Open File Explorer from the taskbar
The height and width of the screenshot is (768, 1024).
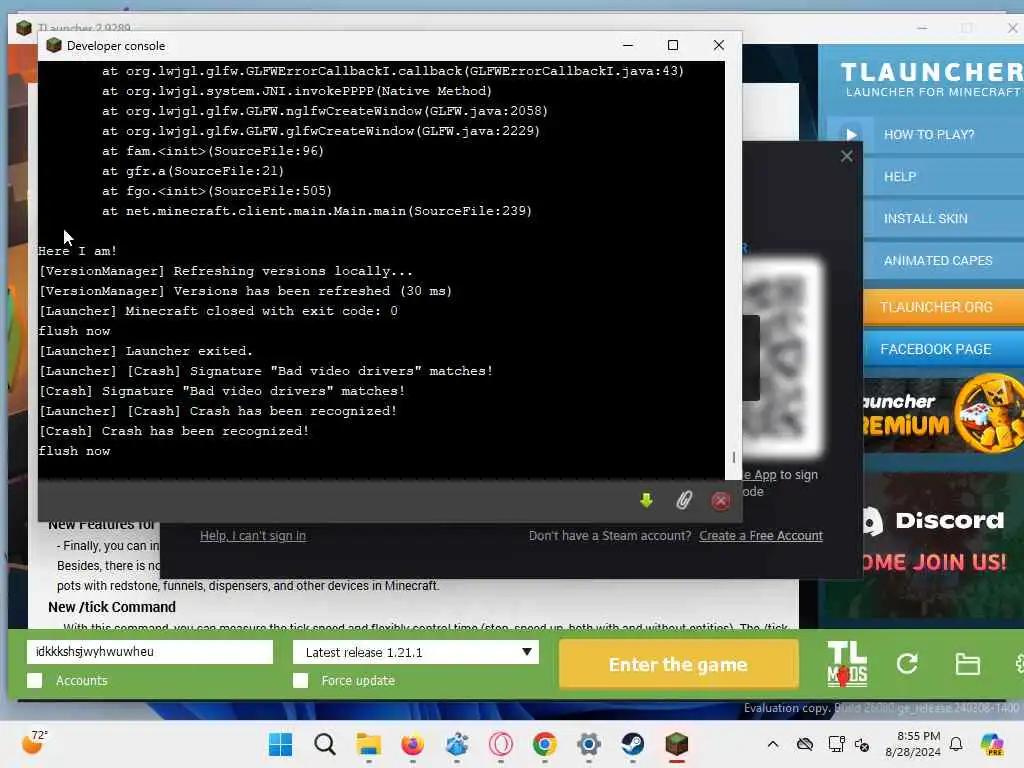pos(368,744)
